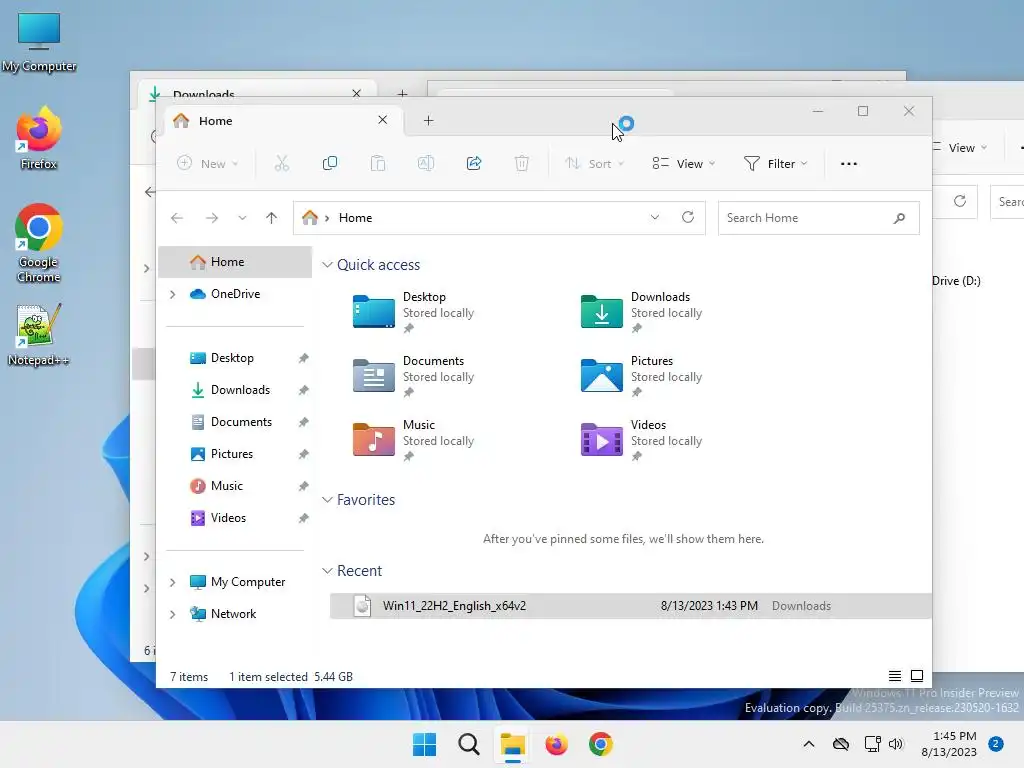Select OneDrive in navigation pane
Screen dimensions: 1024x768
pyautogui.click(x=235, y=294)
